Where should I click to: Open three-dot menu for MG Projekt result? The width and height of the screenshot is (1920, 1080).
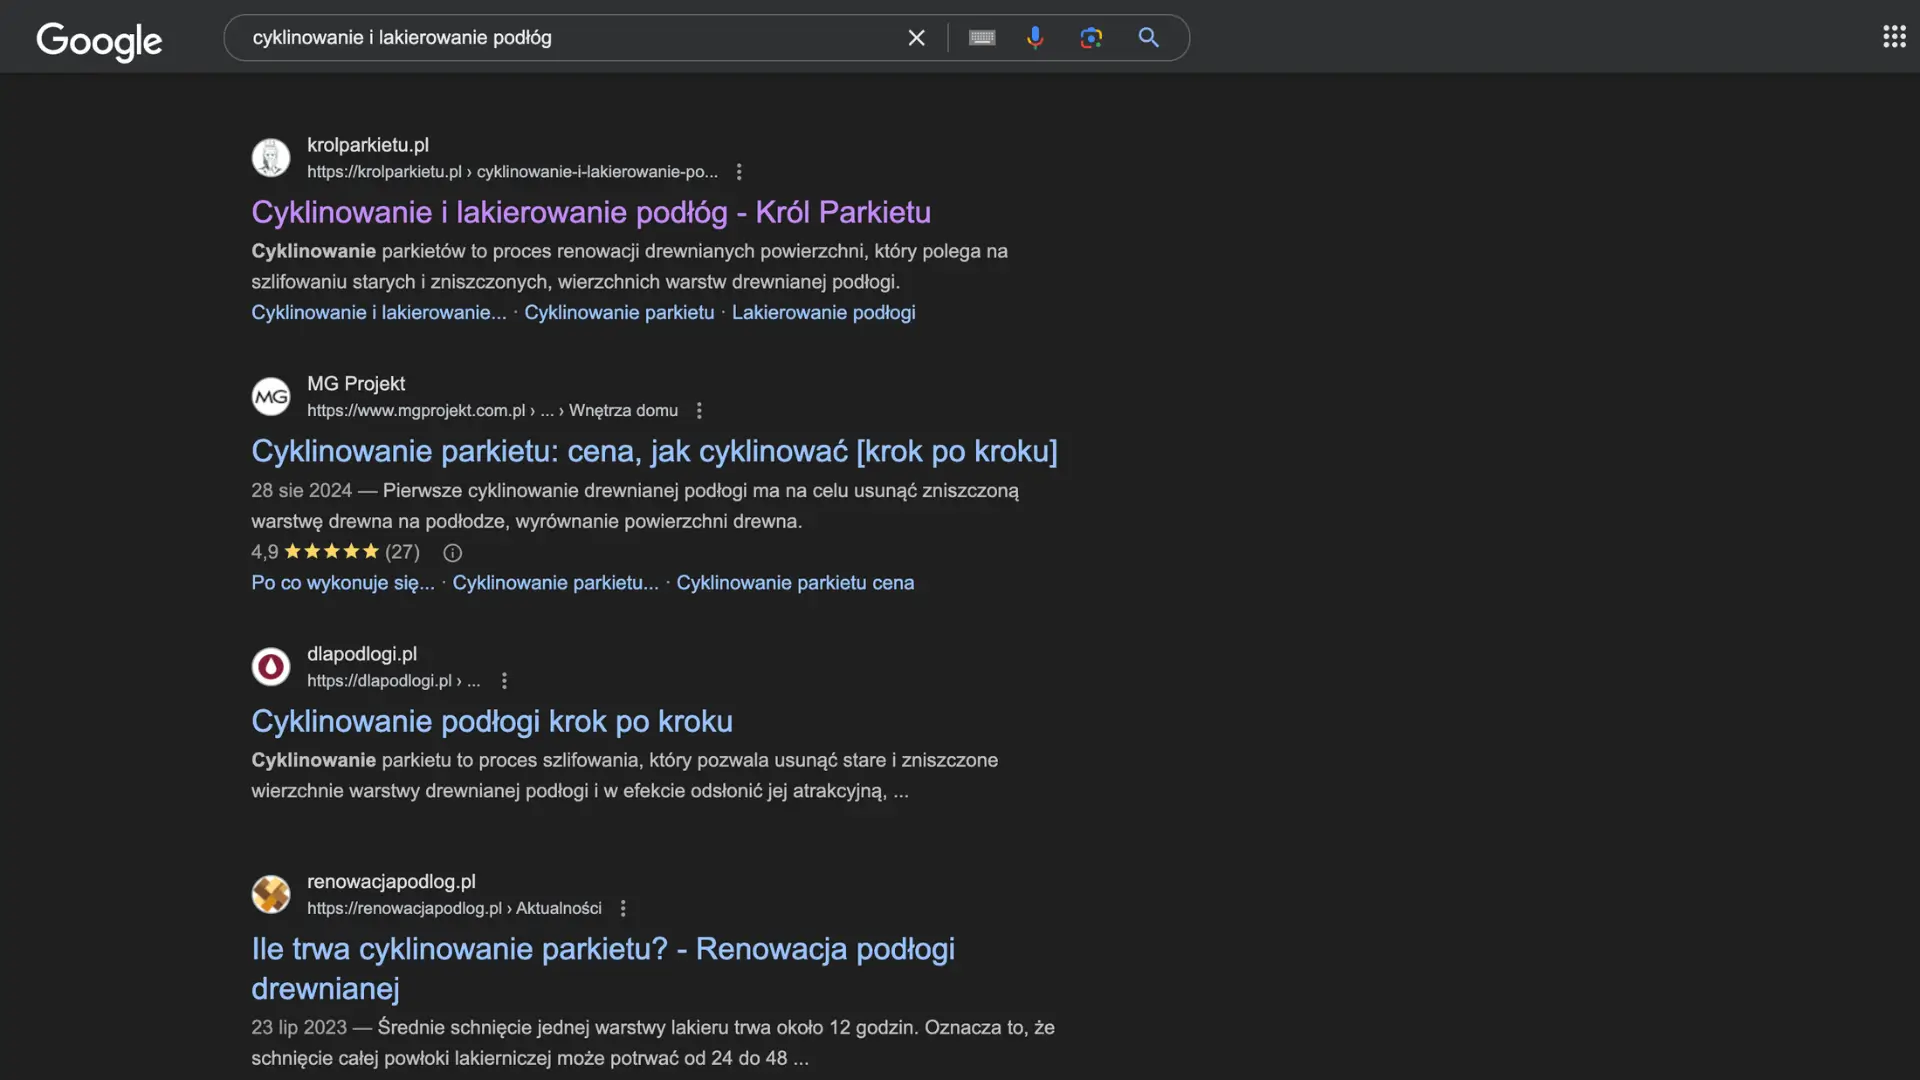click(699, 411)
